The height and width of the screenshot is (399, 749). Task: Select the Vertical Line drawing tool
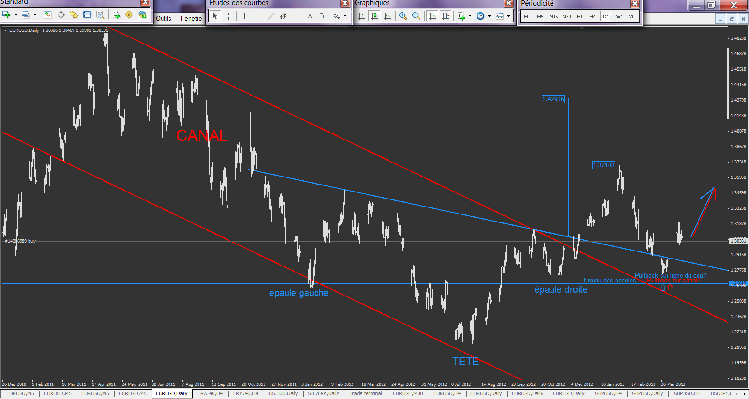245,16
